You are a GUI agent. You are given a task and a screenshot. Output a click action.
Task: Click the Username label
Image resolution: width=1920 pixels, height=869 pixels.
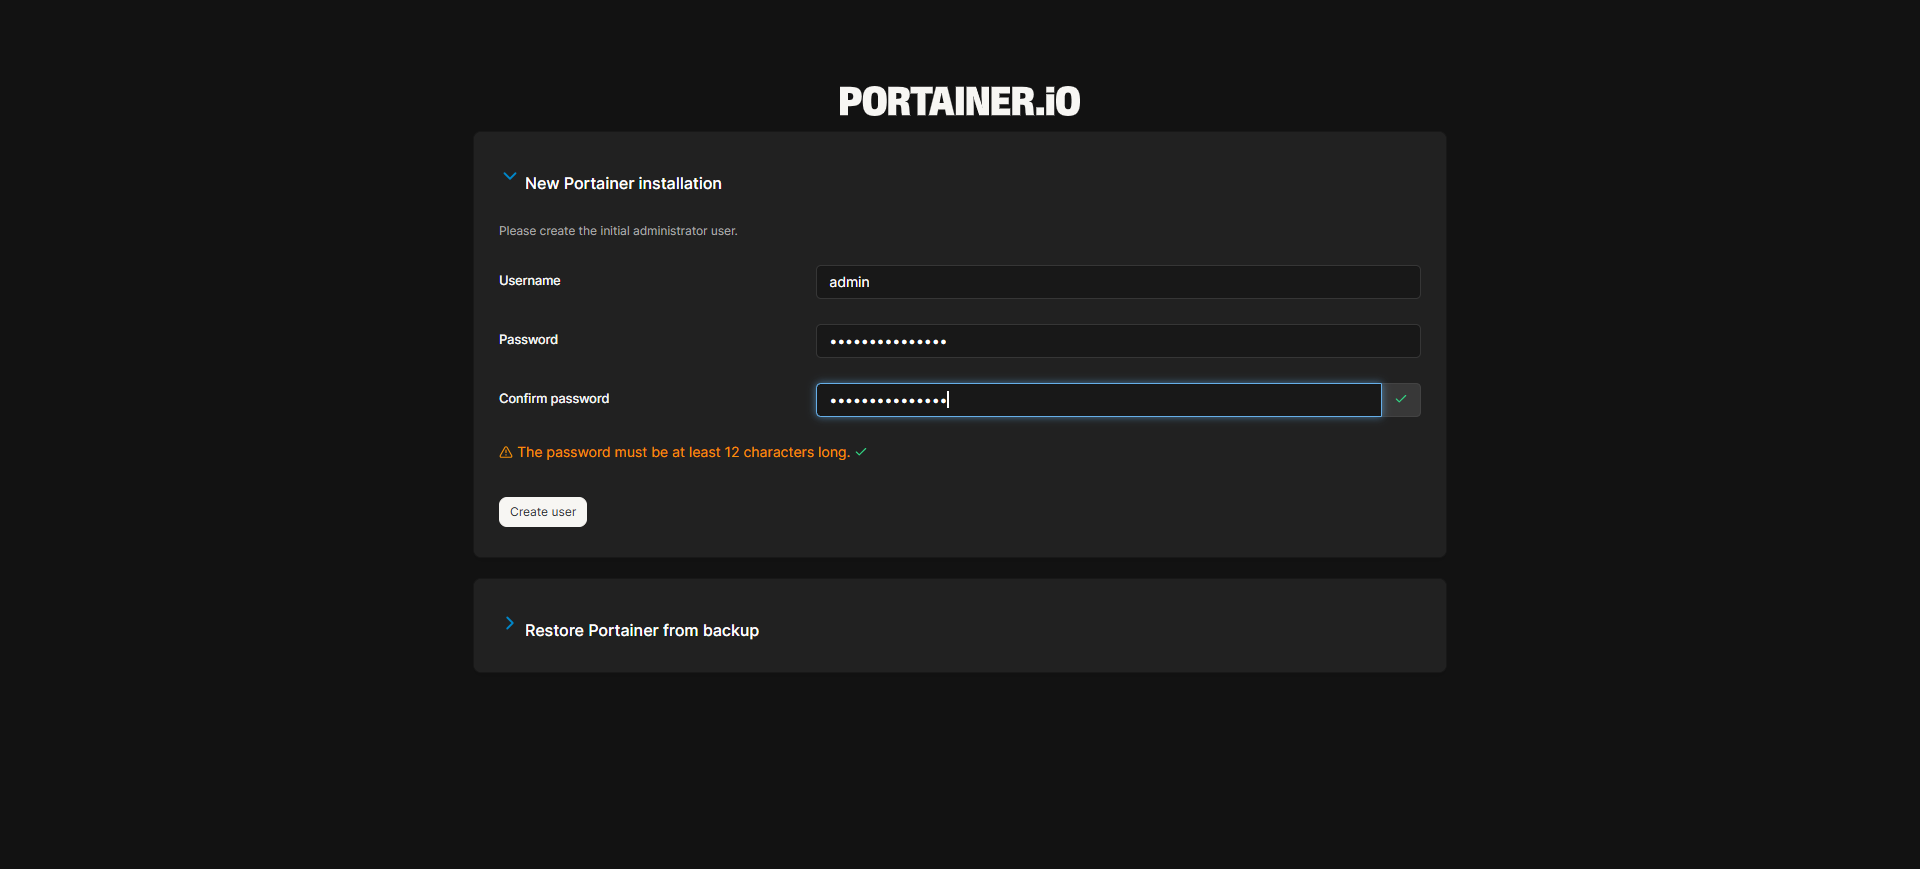click(530, 281)
